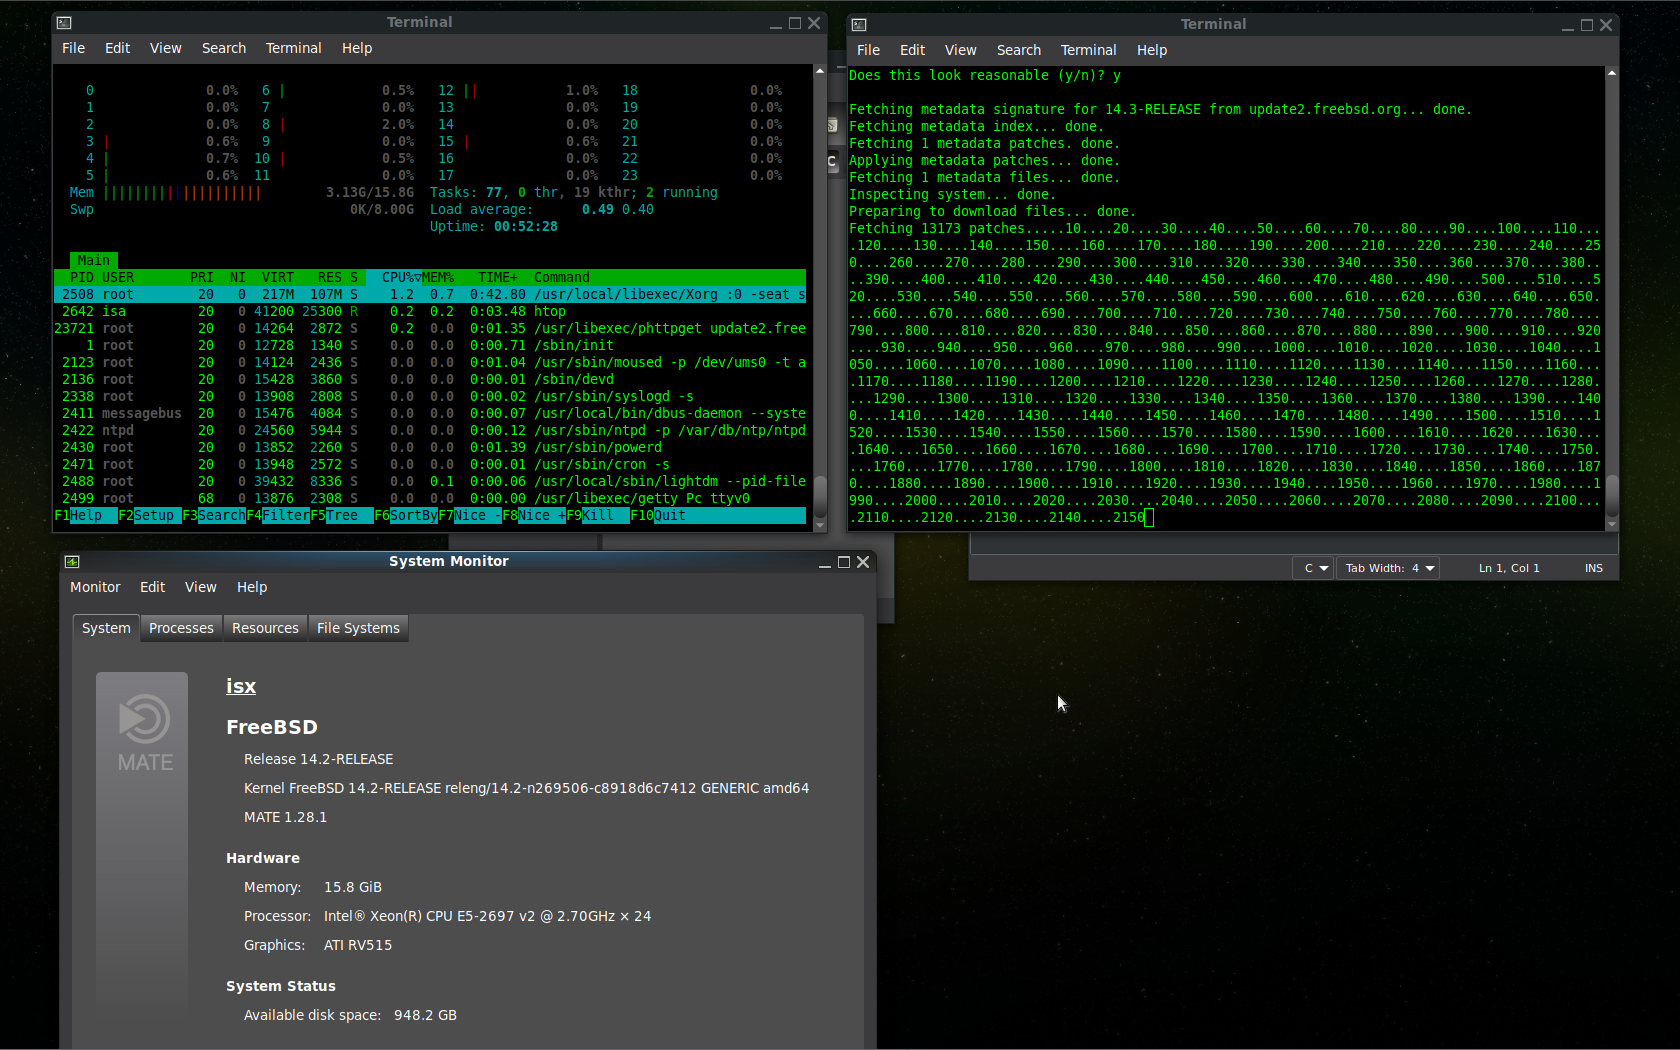Image resolution: width=1680 pixels, height=1050 pixels.
Task: Open the C language mode dropdown
Action: 1313,567
